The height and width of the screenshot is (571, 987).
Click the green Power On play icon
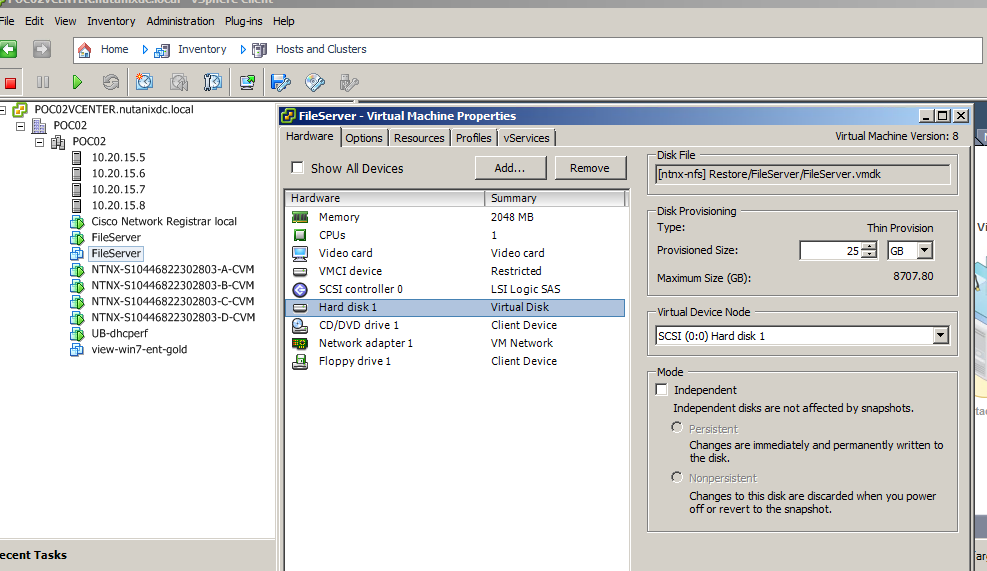pyautogui.click(x=77, y=82)
